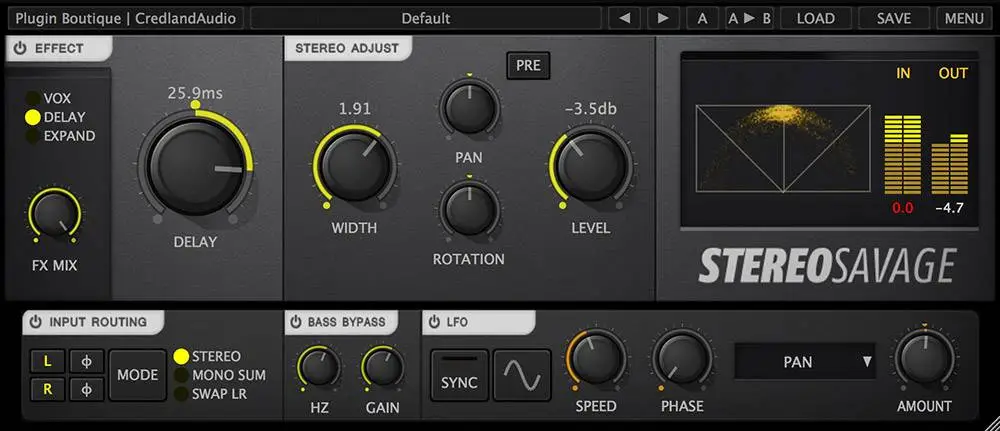Invert phase of the right channel
This screenshot has width=1000, height=431.
coord(87,389)
